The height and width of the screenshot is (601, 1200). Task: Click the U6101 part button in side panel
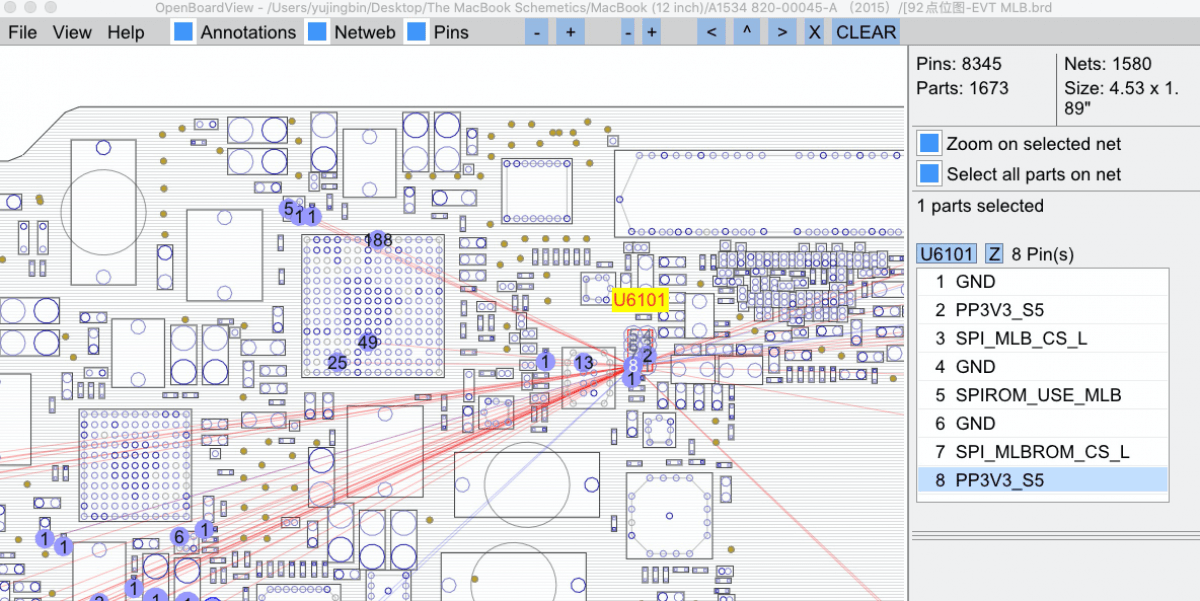(947, 254)
